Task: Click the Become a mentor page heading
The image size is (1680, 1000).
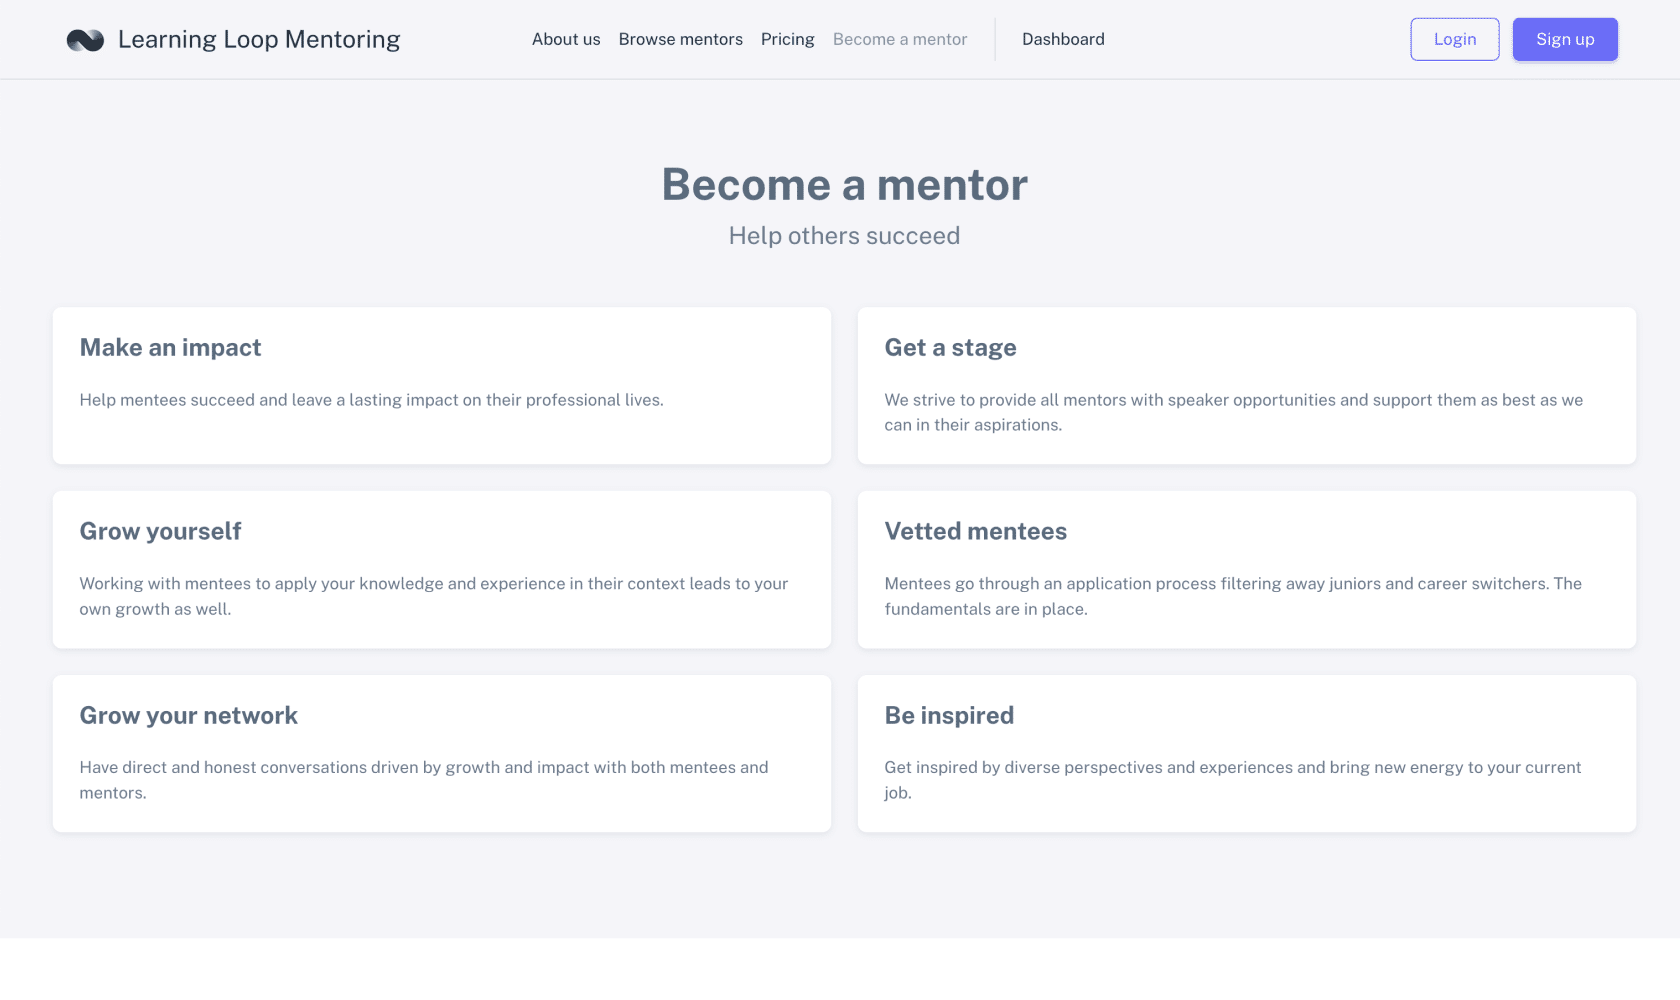Action: tap(845, 185)
